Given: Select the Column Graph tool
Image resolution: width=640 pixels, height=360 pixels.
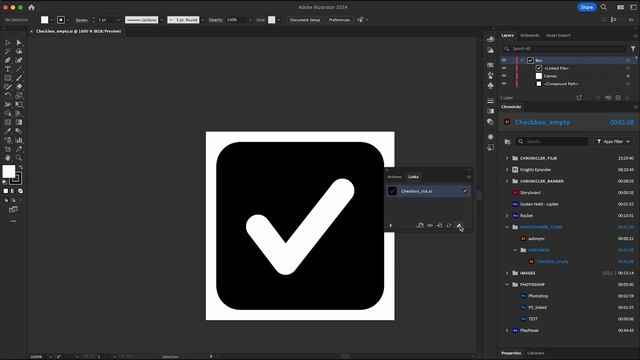Looking at the screenshot, I should 19,140.
